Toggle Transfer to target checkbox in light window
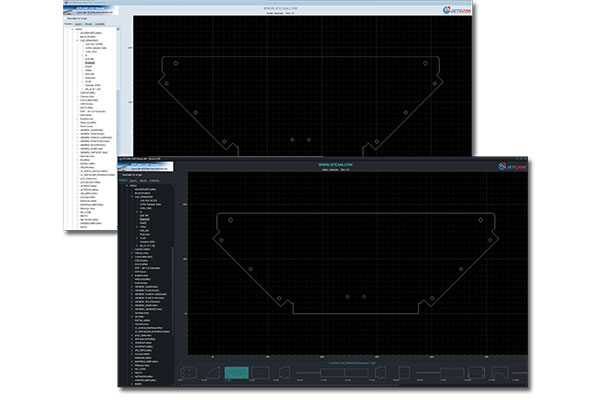 tap(66, 18)
